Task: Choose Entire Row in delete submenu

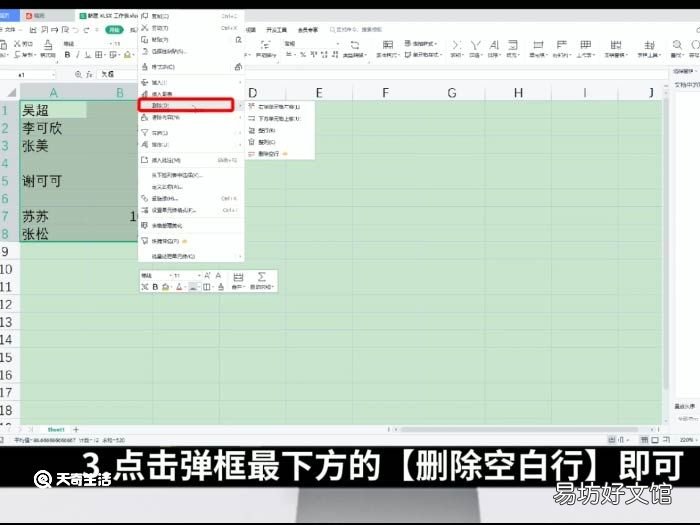Action: (279, 130)
